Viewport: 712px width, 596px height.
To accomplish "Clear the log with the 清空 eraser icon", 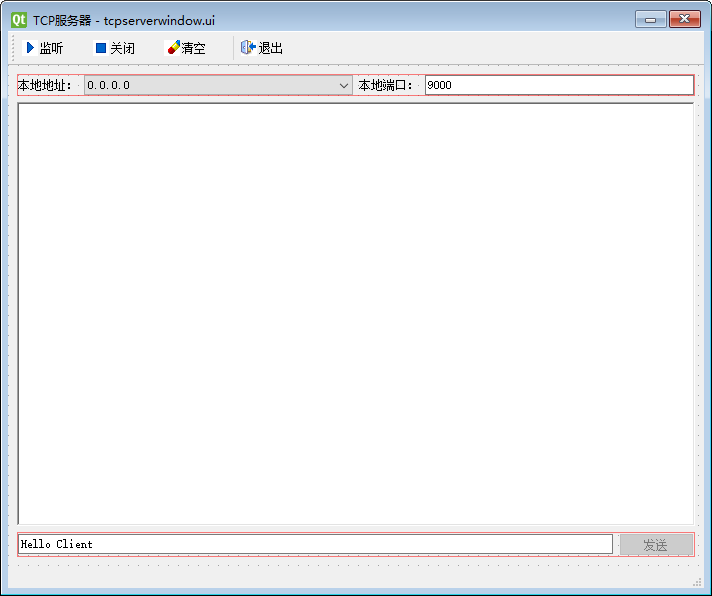I will [173, 47].
